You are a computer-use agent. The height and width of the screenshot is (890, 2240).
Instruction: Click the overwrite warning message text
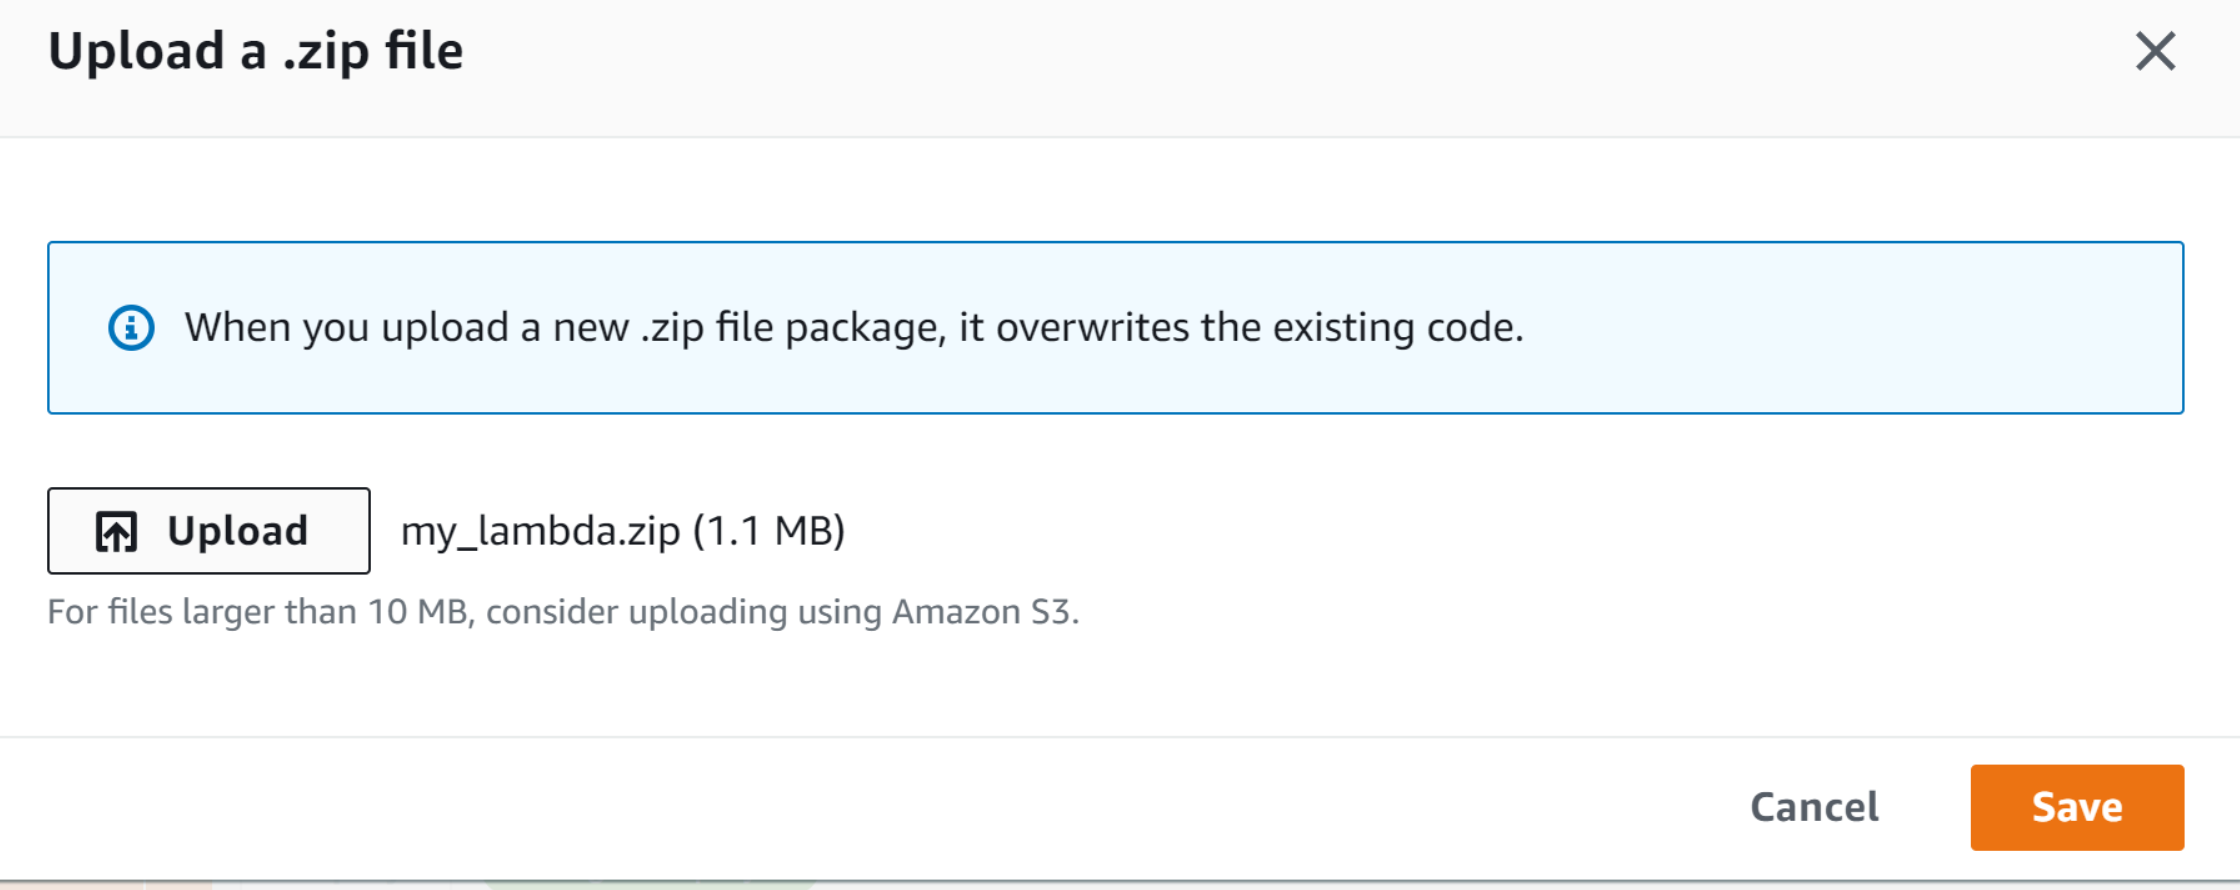click(x=853, y=328)
